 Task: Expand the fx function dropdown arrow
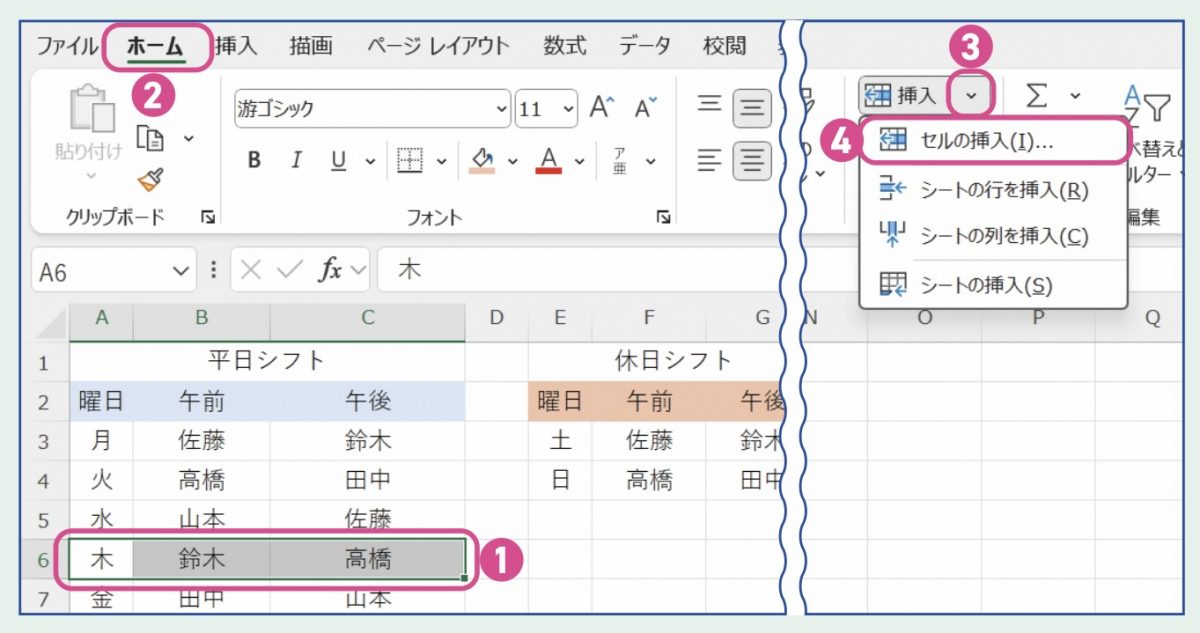360,270
